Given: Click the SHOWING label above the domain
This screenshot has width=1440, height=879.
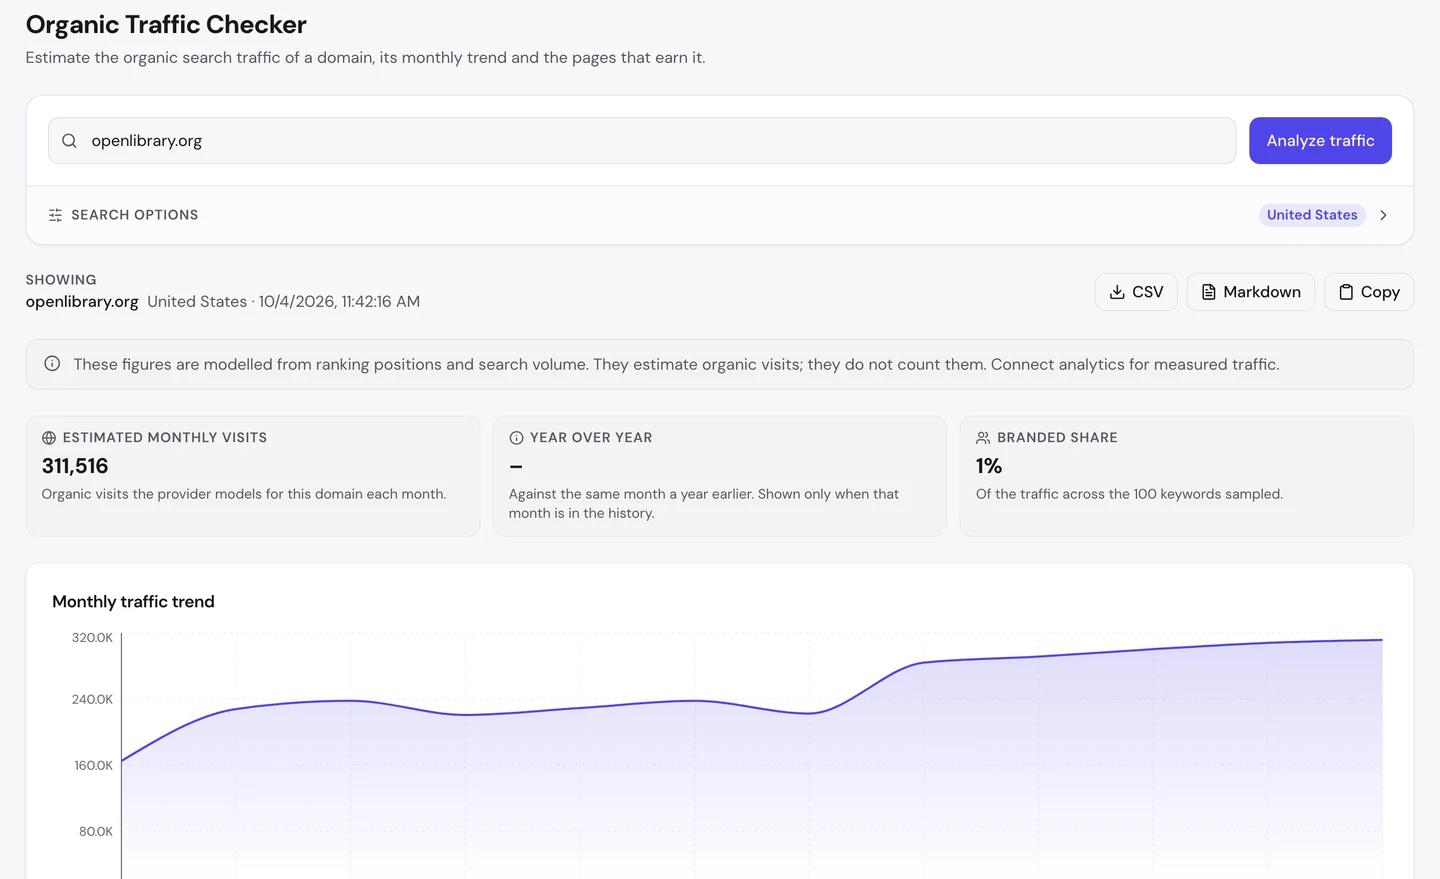Looking at the screenshot, I should click(x=61, y=280).
